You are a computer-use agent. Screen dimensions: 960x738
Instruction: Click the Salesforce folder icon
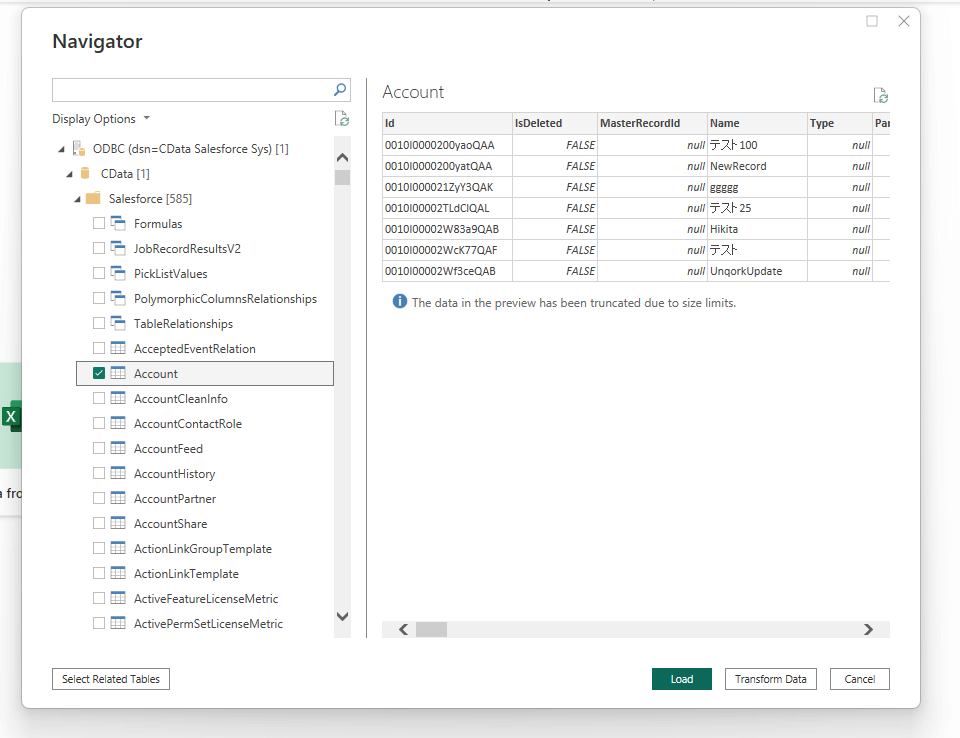pyautogui.click(x=93, y=199)
